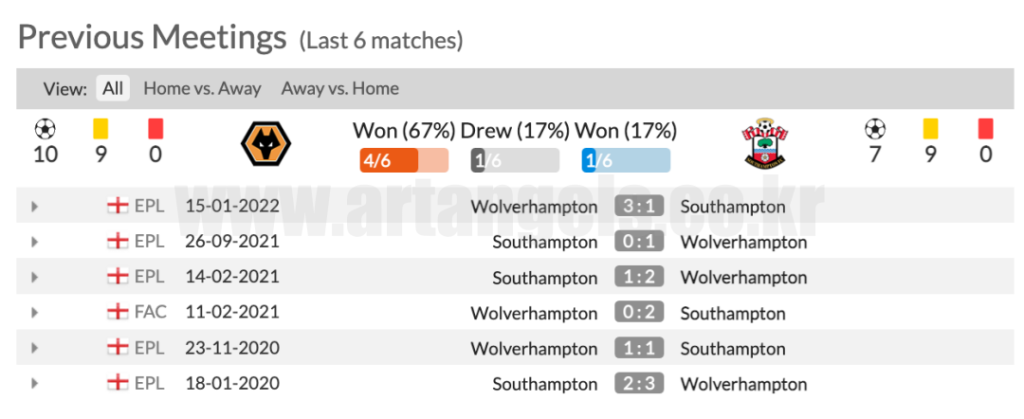Click the right soccer ball goals icon
1024x419 pixels.
[x=875, y=129]
